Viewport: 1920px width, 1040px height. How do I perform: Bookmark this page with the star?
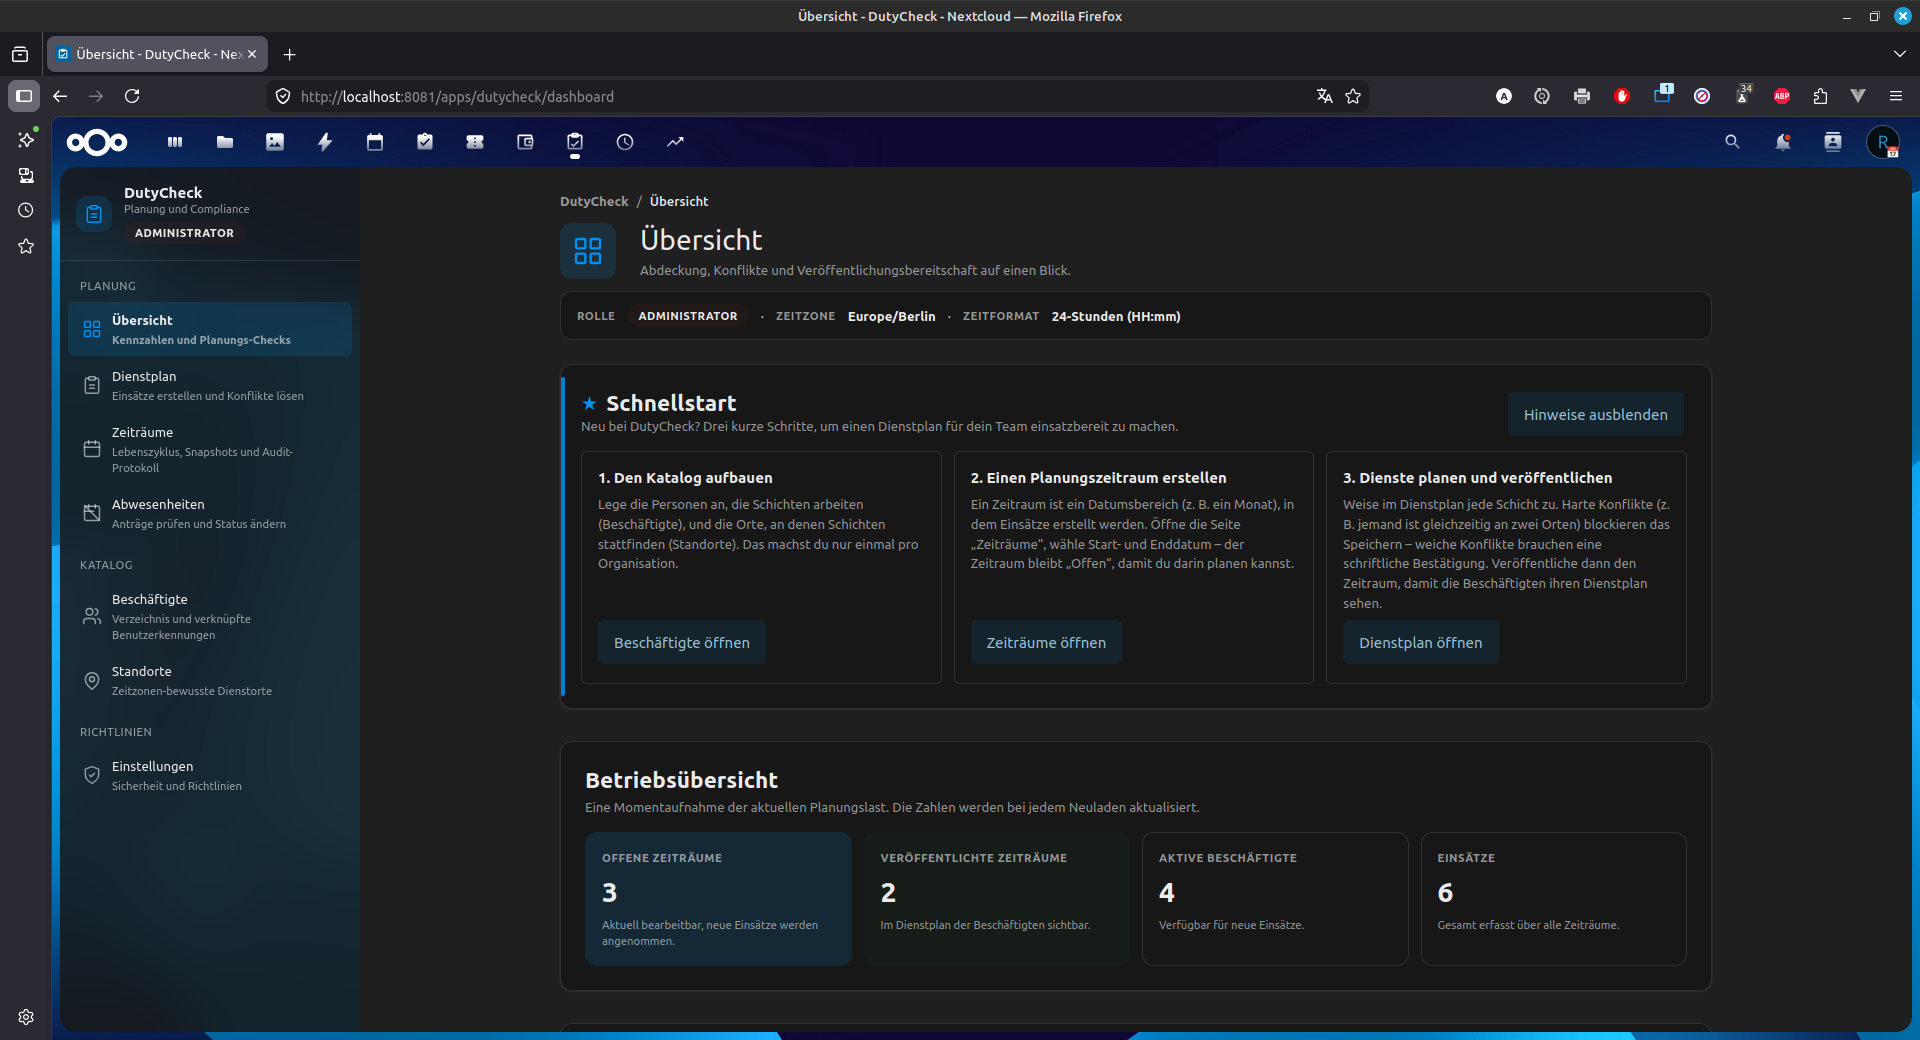click(x=1353, y=96)
